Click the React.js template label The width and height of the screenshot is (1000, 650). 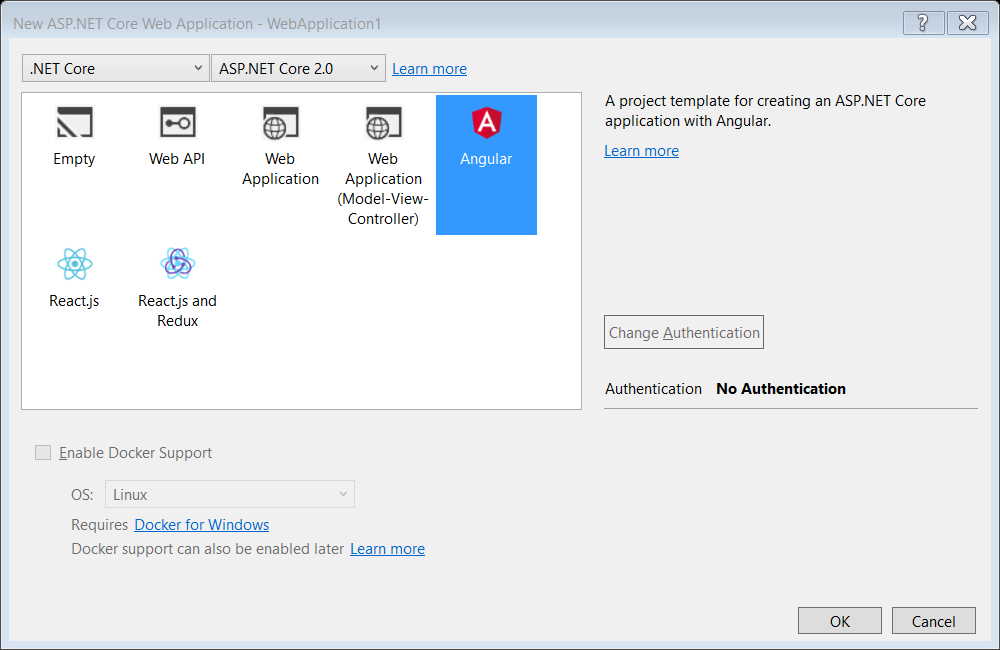tap(74, 301)
